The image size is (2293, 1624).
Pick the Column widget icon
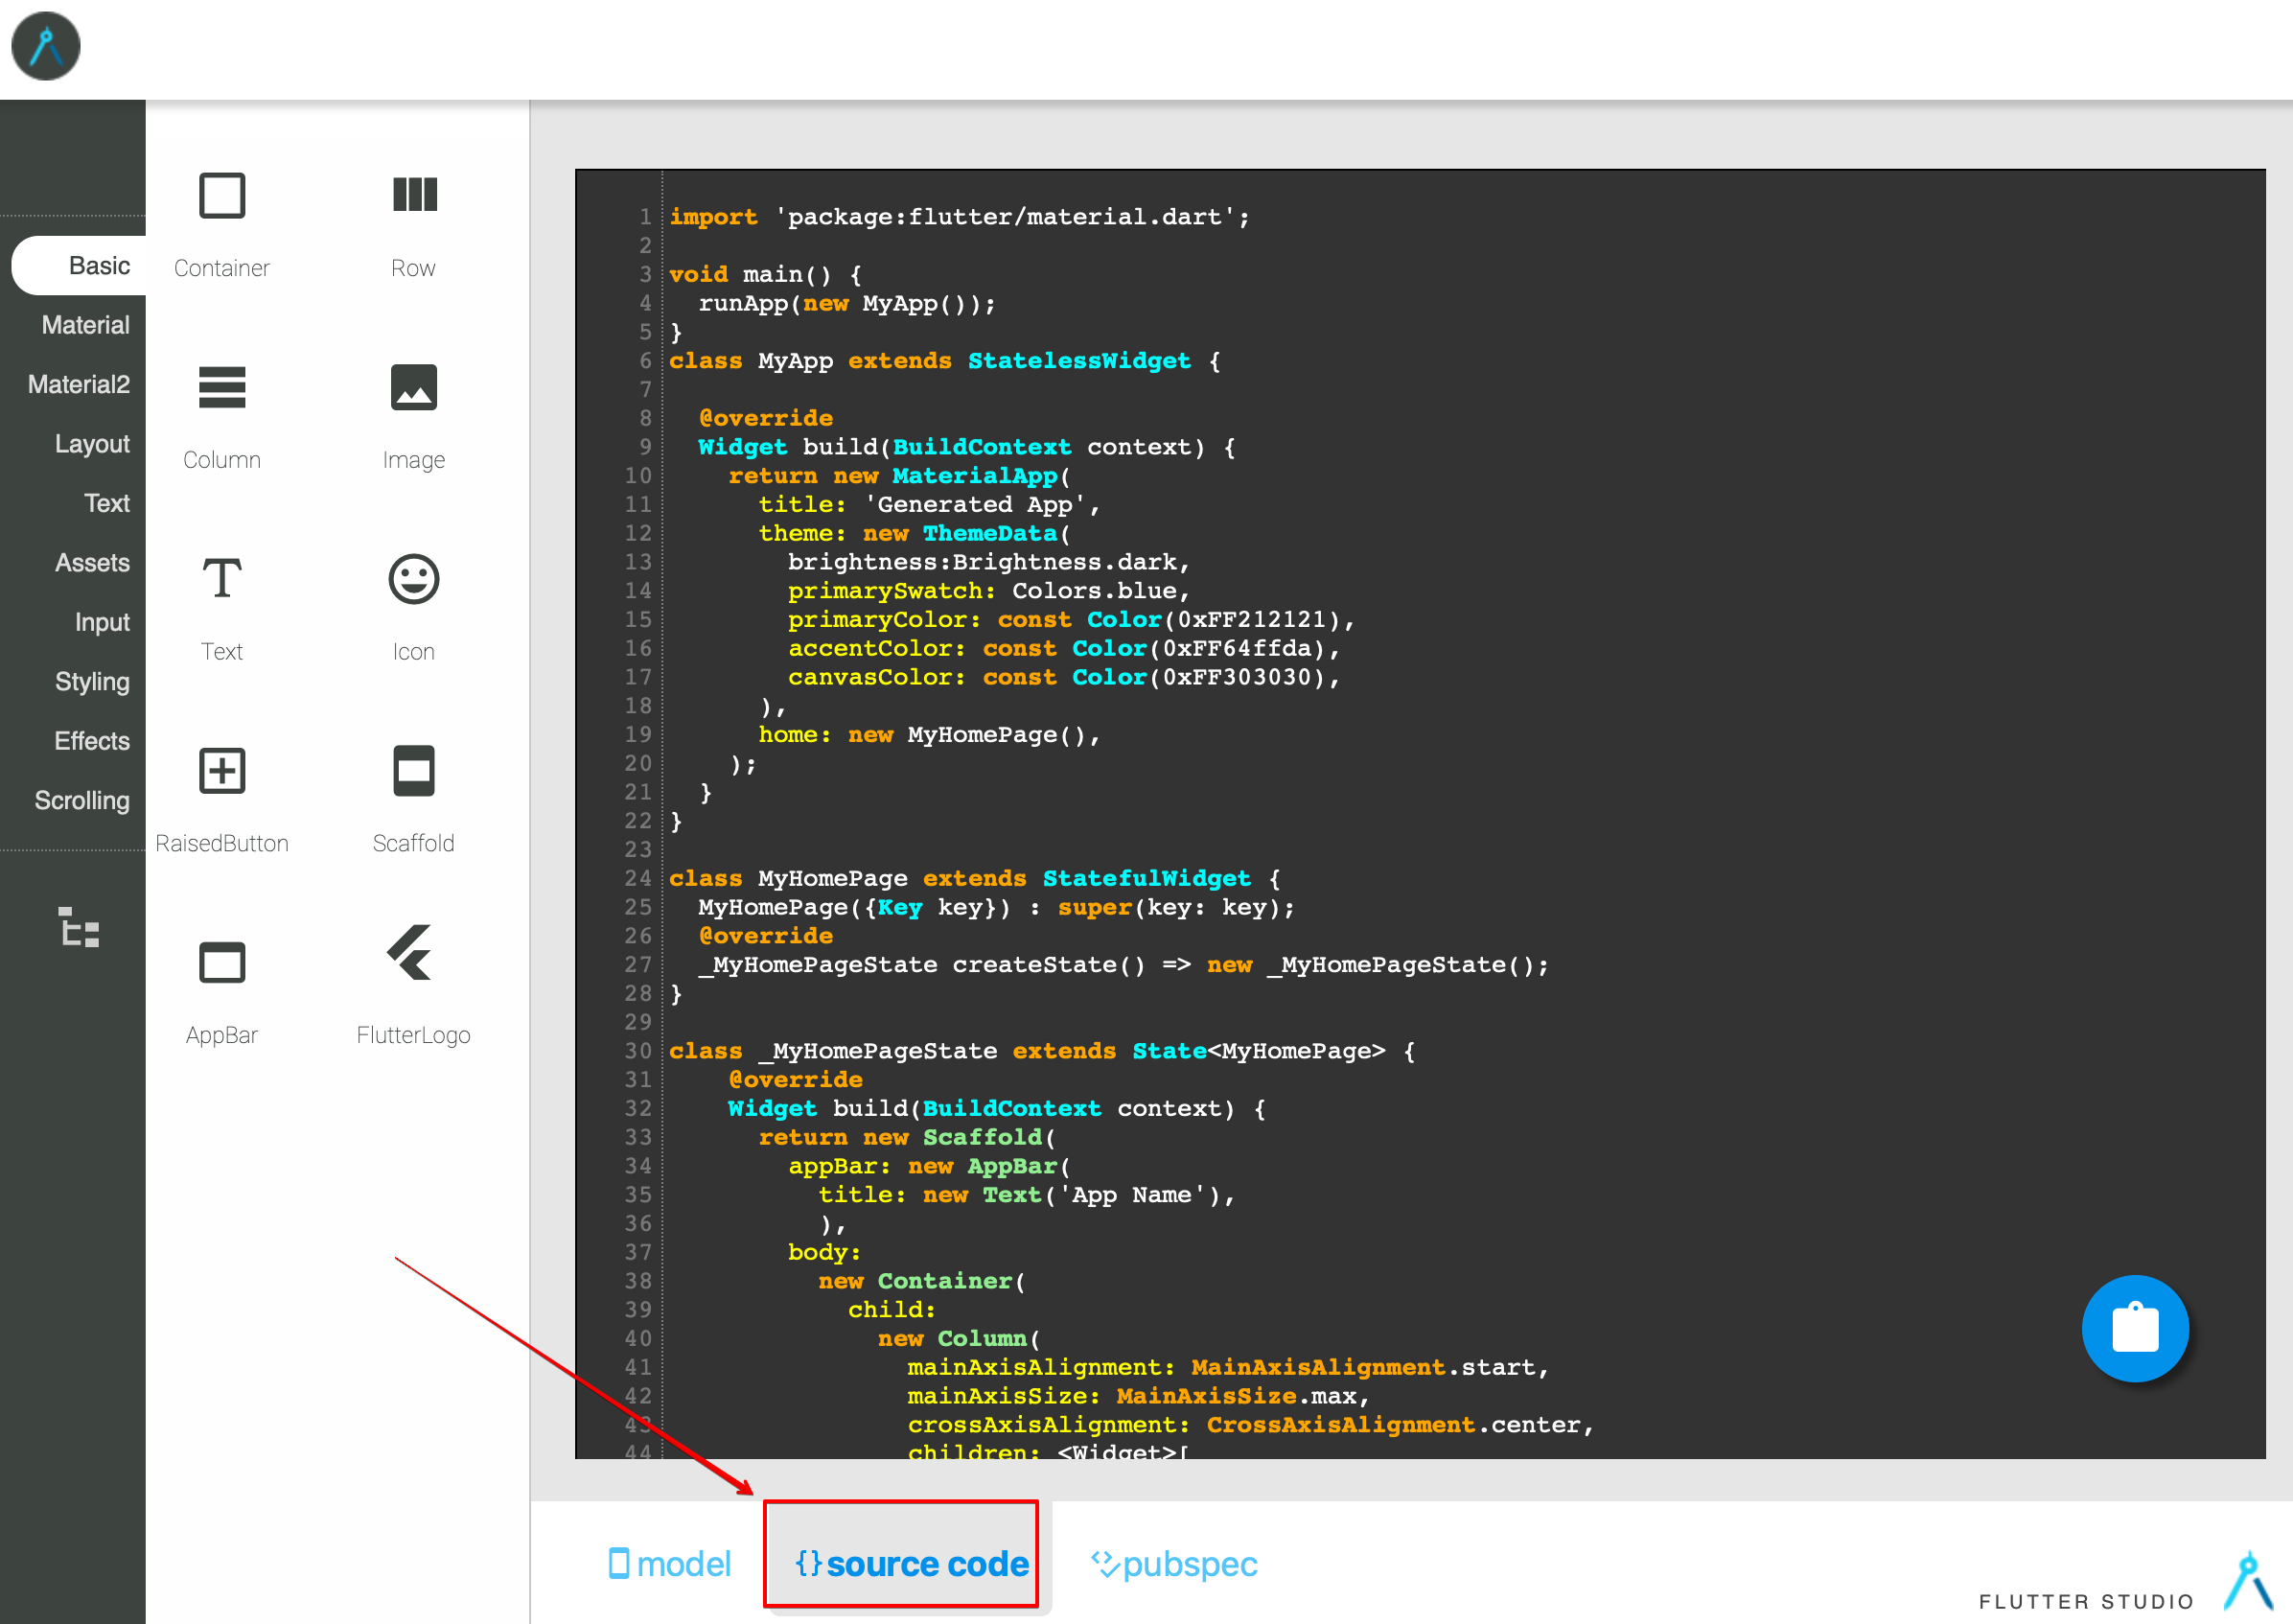click(221, 388)
